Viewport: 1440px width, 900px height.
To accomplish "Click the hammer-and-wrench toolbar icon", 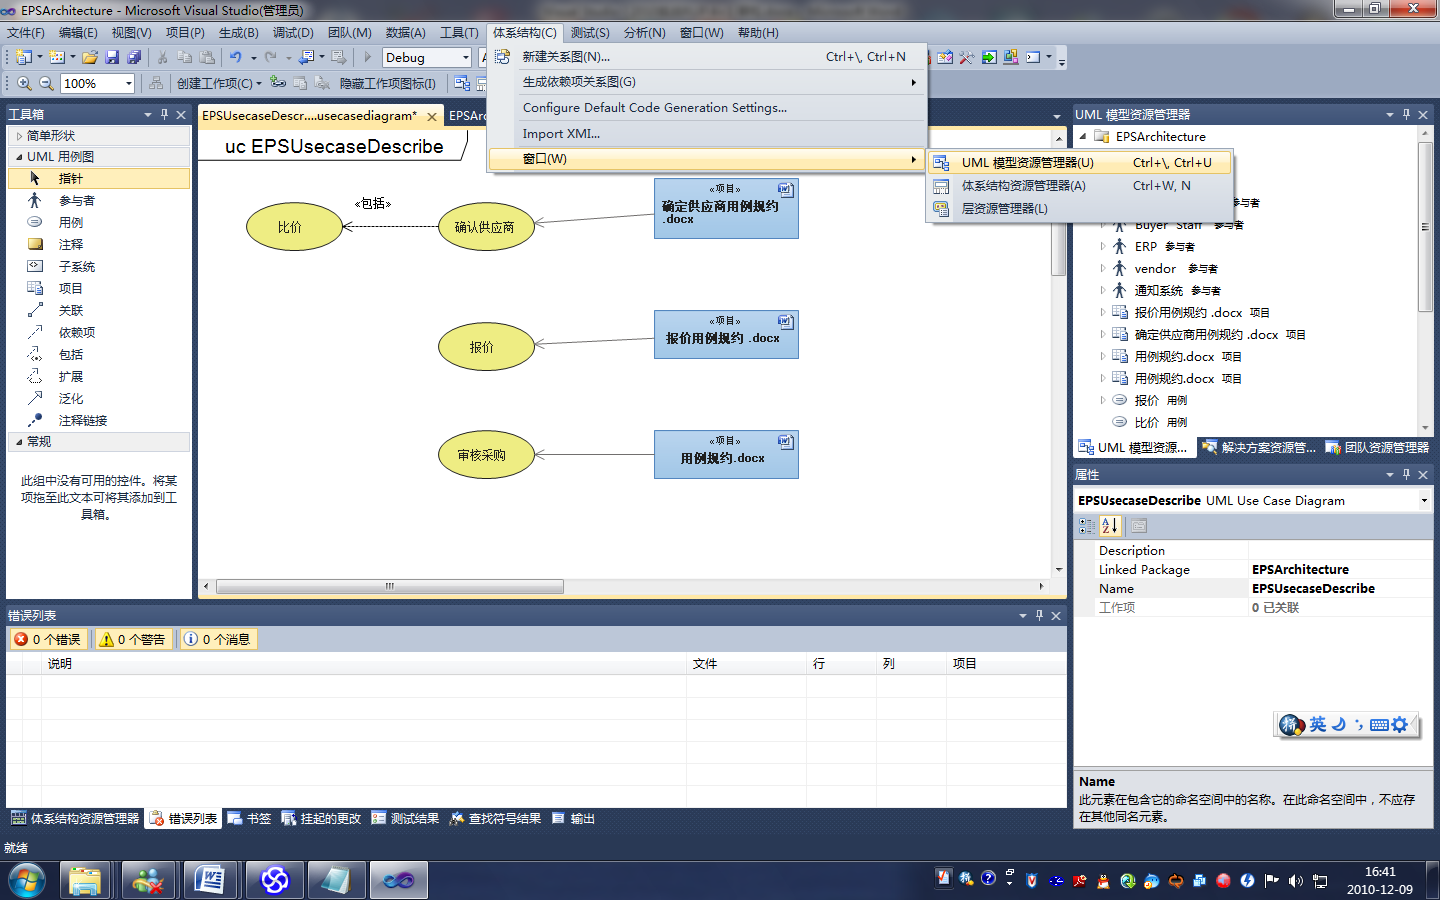I will 967,57.
